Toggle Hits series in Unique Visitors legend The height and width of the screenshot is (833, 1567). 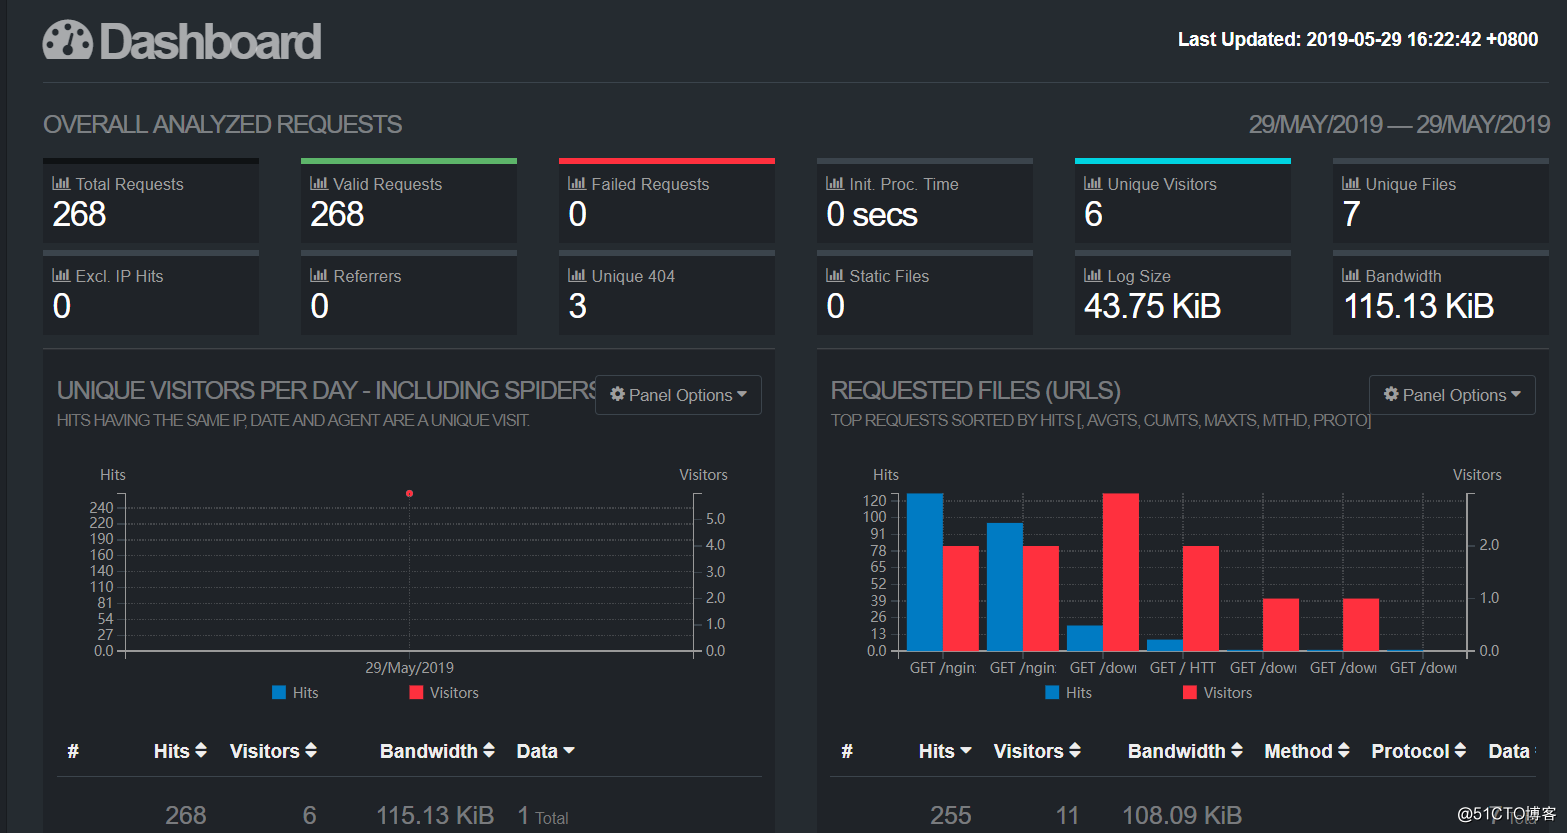(295, 693)
